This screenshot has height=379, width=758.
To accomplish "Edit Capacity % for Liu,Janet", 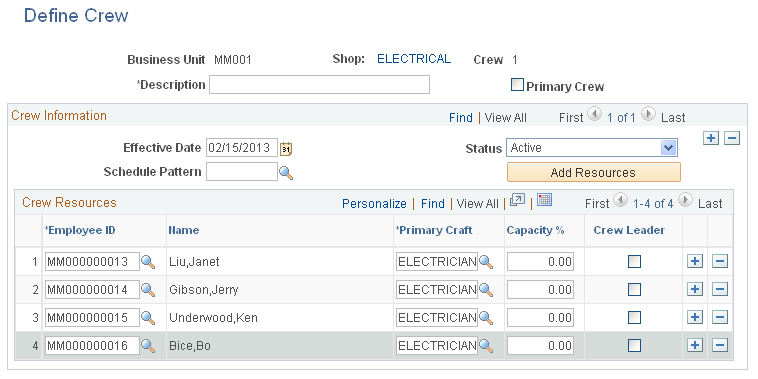I will point(540,262).
